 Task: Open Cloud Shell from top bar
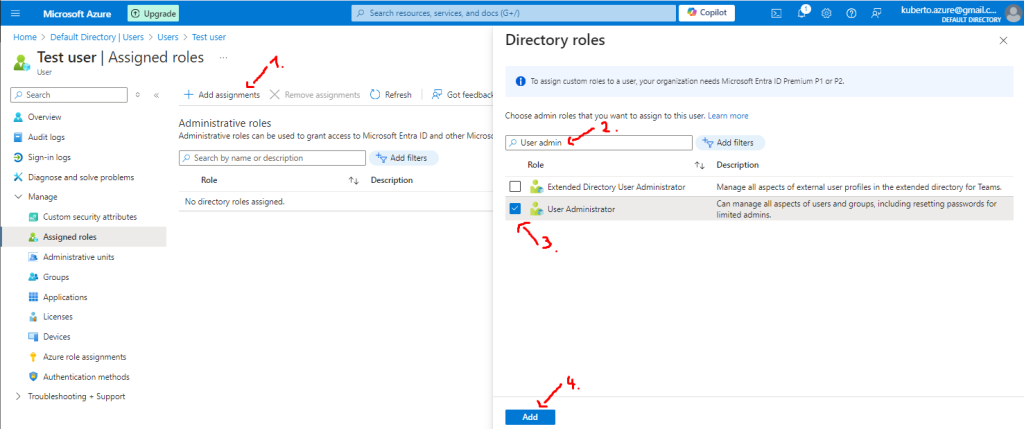click(x=776, y=13)
